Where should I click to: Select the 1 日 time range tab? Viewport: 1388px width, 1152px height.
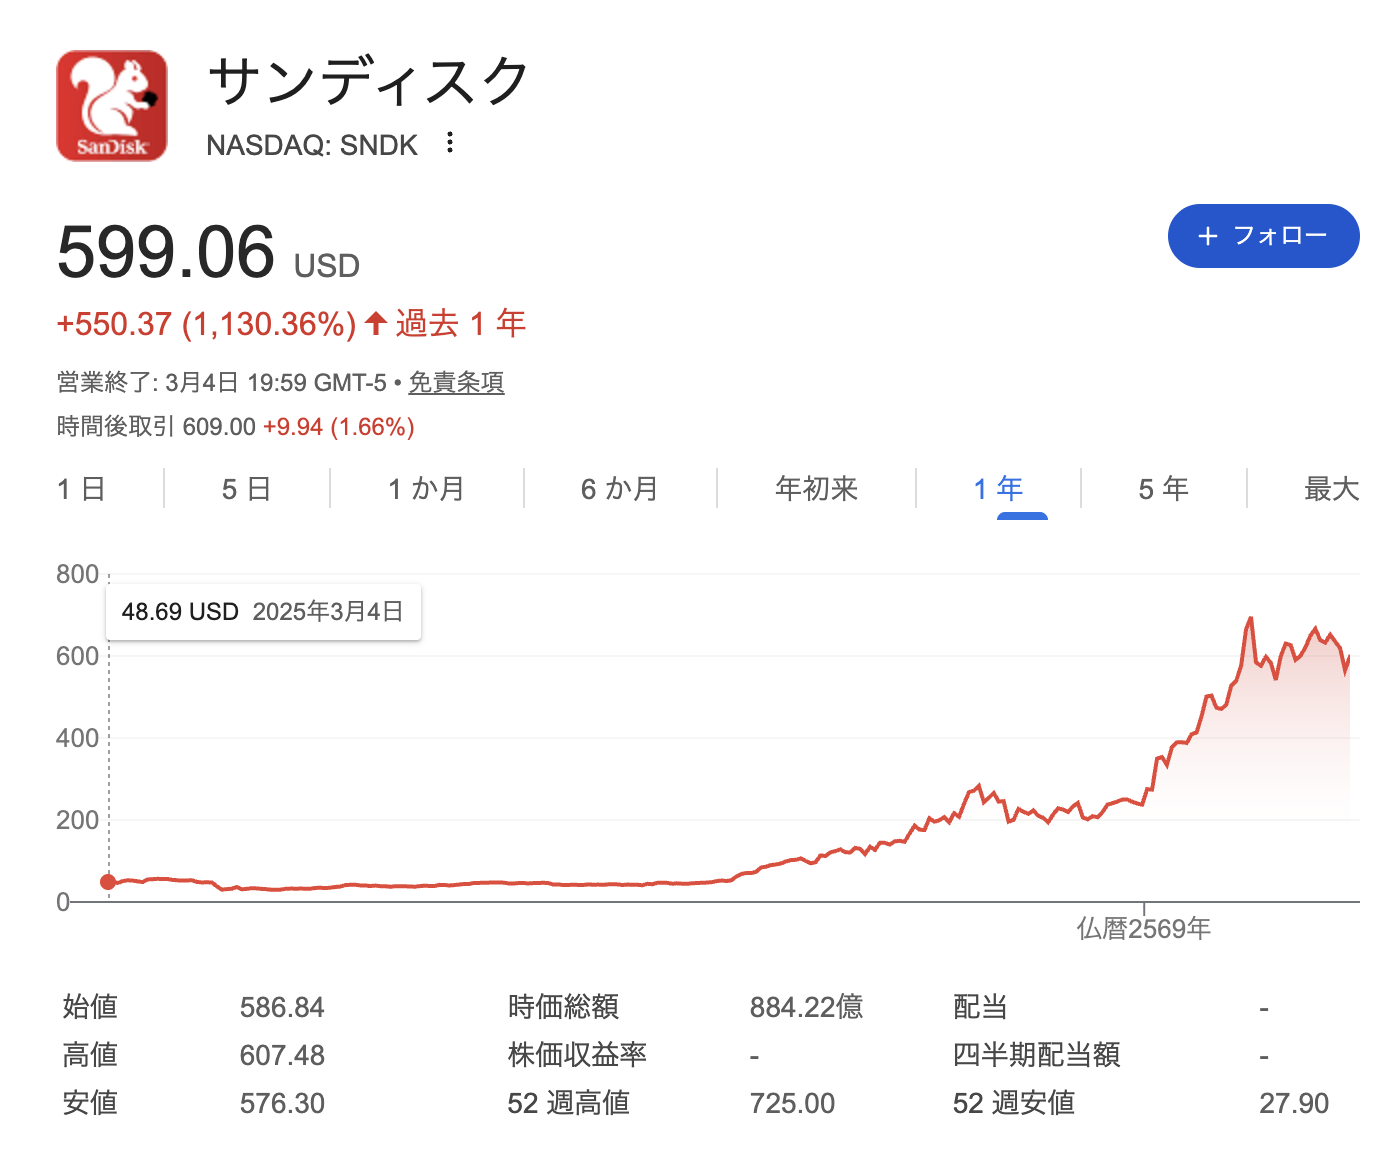(x=81, y=489)
